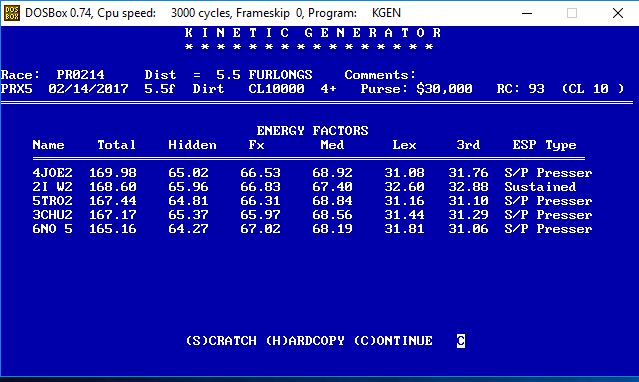Click total value 167.44
639x382 pixels.
pos(113,201)
